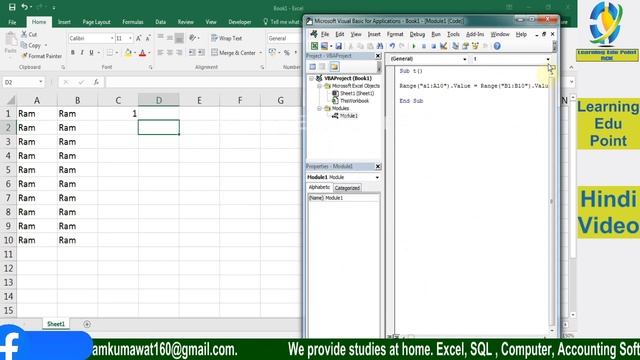The width and height of the screenshot is (640, 360).
Task: Open the Insert menu in VBA editor
Action: (374, 34)
